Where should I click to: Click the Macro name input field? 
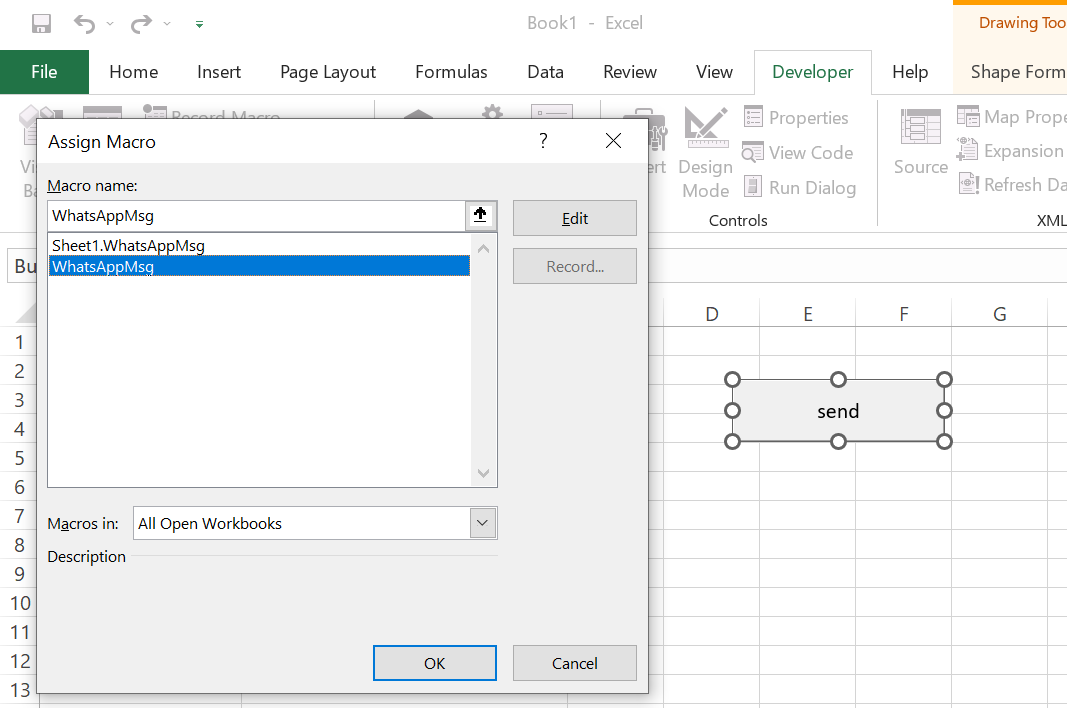pyautogui.click(x=257, y=216)
